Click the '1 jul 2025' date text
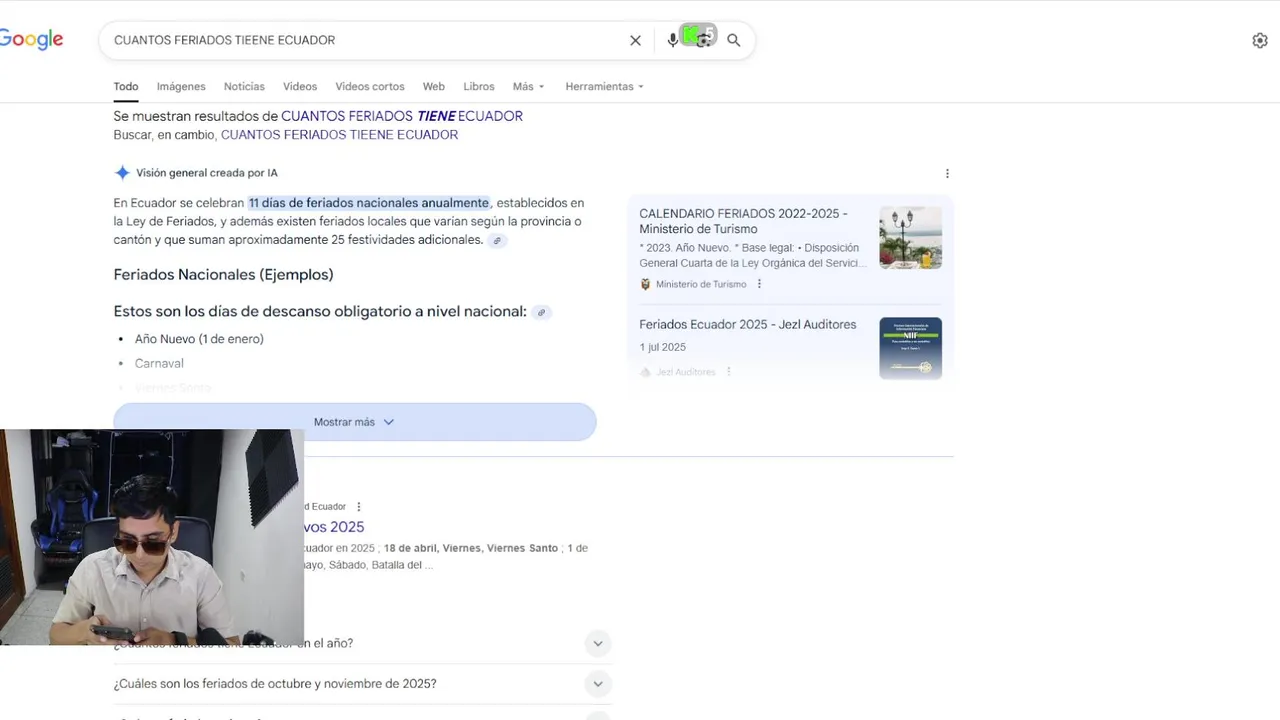 click(662, 347)
